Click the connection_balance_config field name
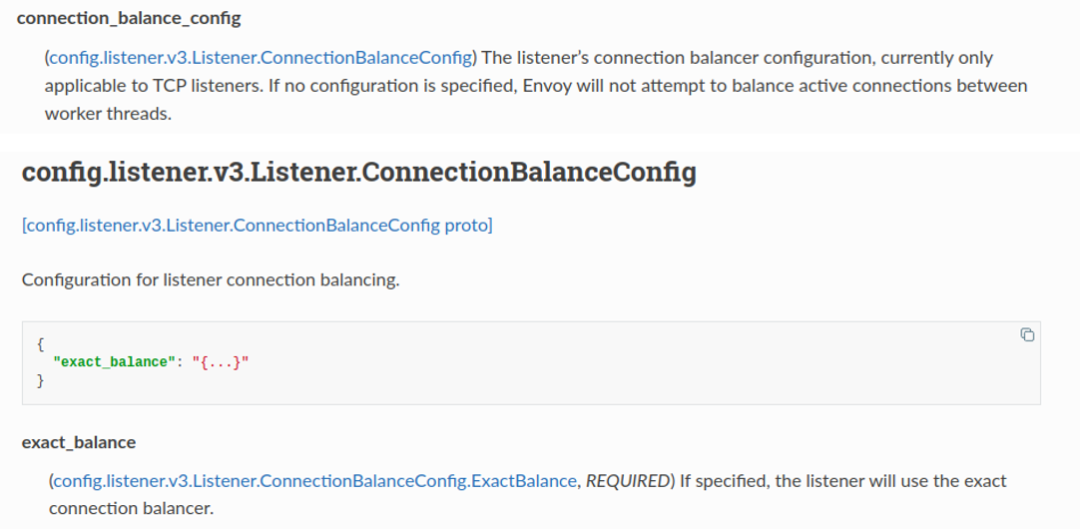Screen dimensions: 1080x529 [x=129, y=19]
